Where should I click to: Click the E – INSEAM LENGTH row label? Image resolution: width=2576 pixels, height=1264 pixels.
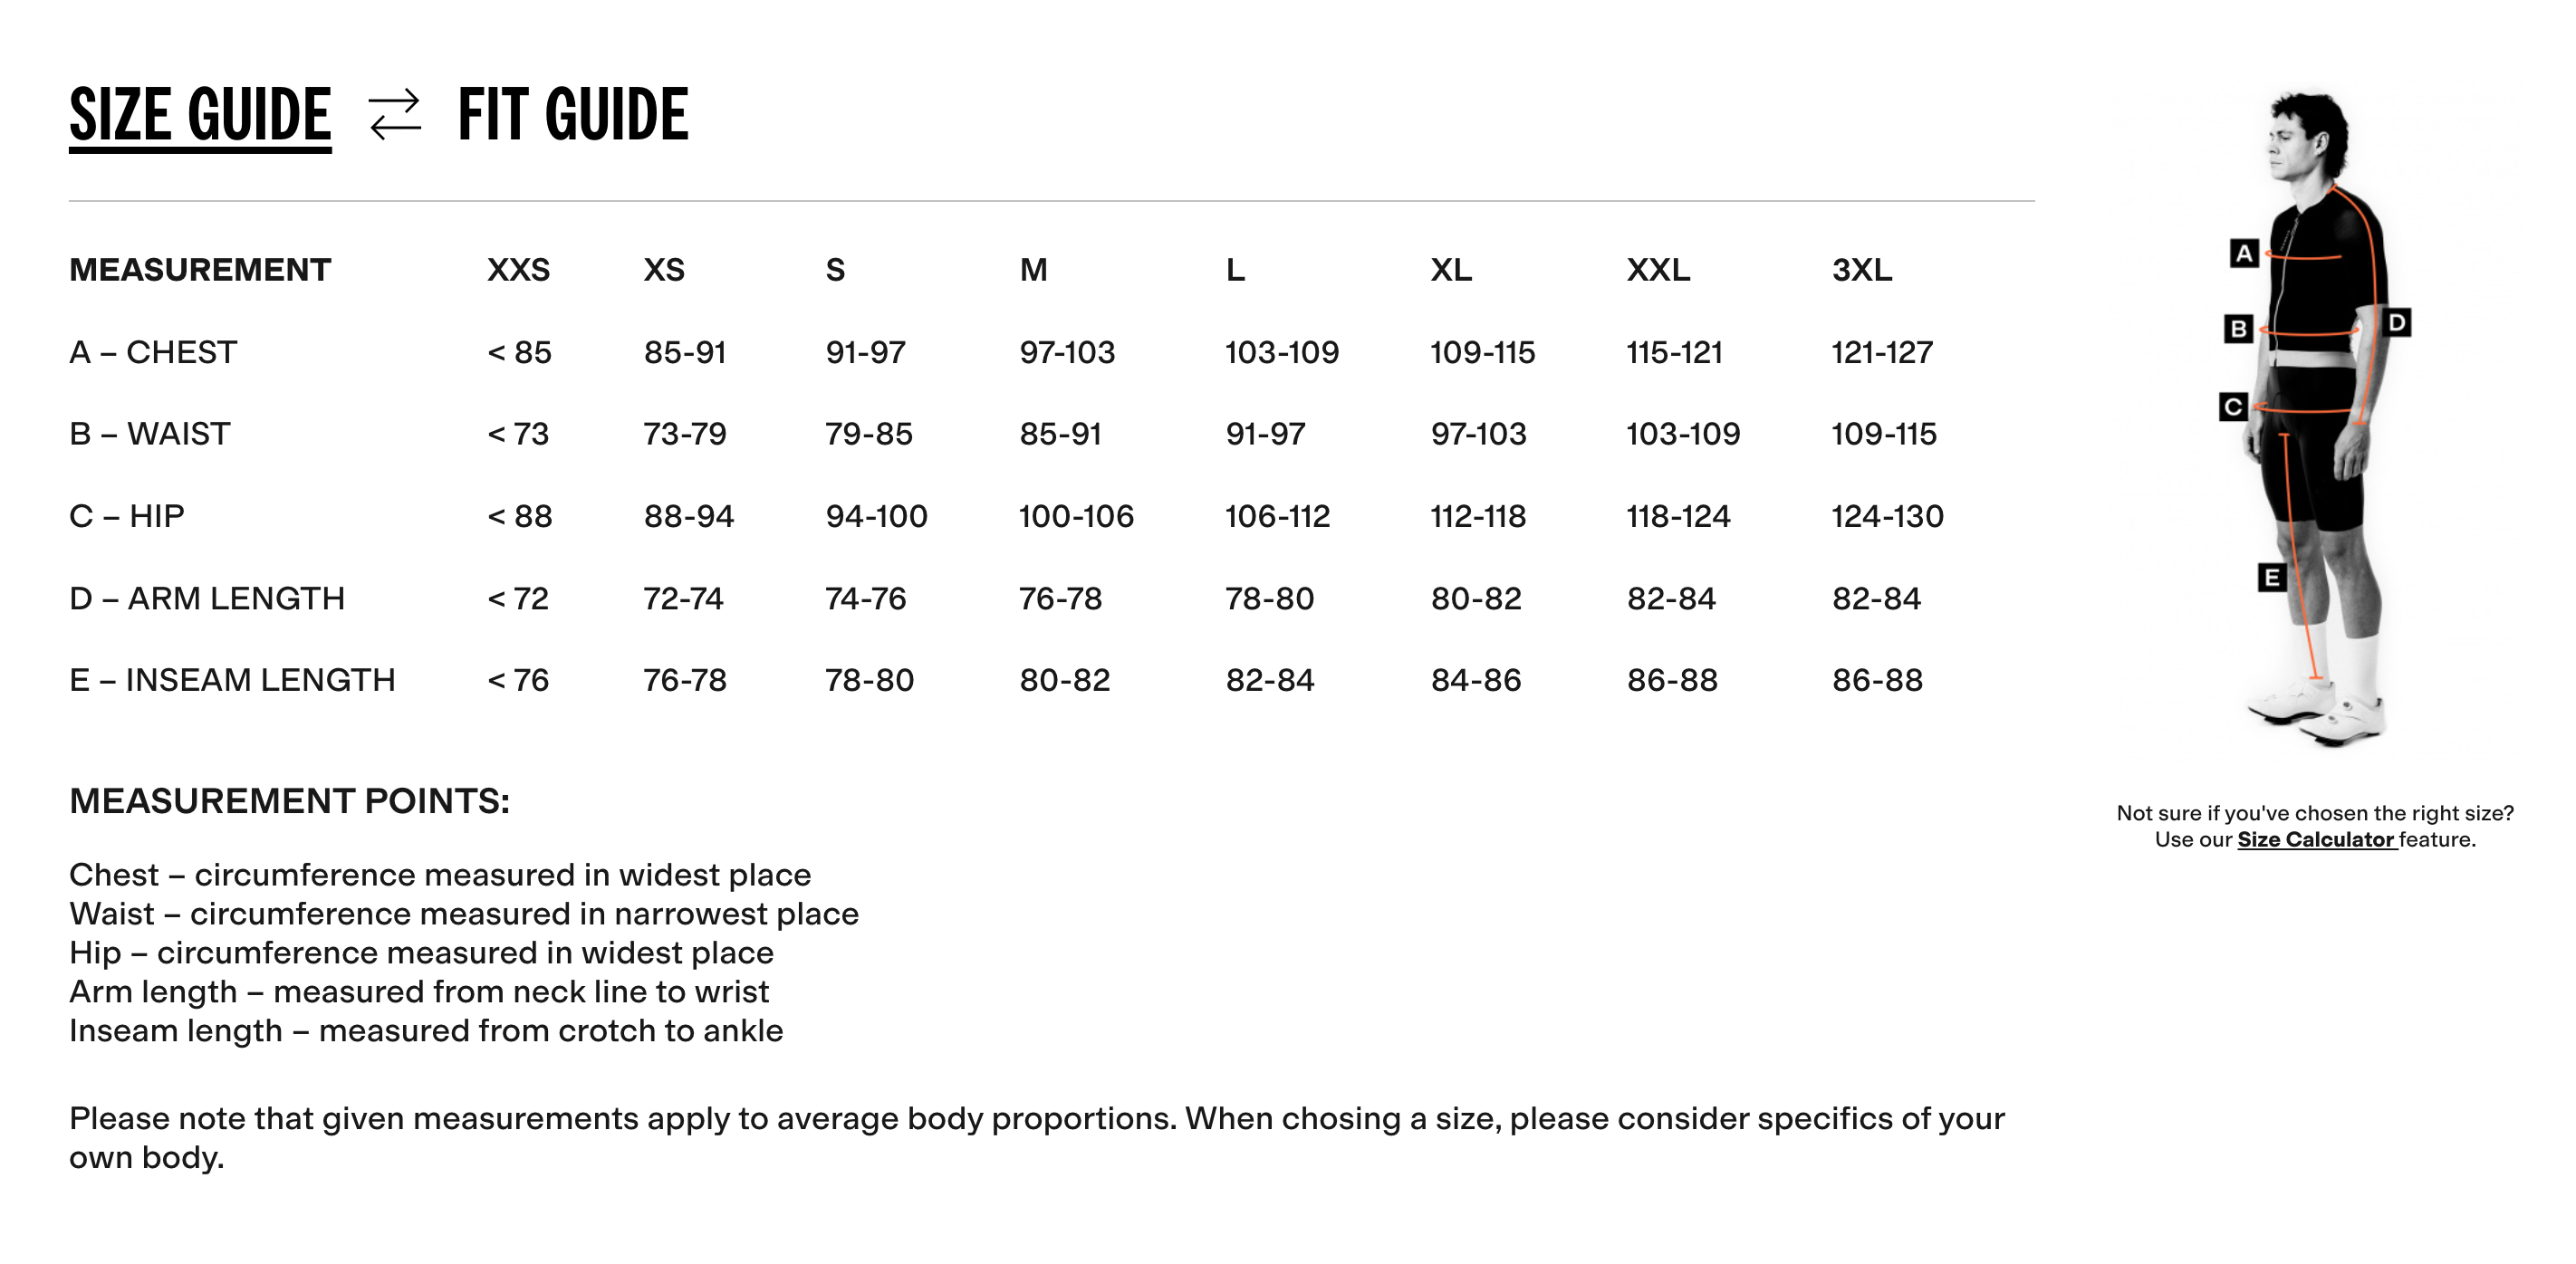coord(232,680)
